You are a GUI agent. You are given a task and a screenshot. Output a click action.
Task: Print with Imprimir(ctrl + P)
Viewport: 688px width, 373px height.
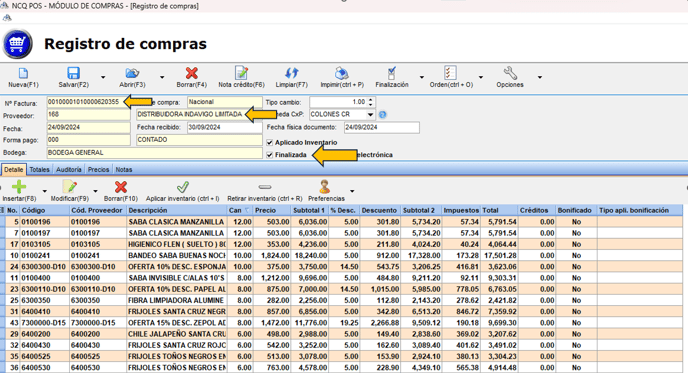click(342, 78)
